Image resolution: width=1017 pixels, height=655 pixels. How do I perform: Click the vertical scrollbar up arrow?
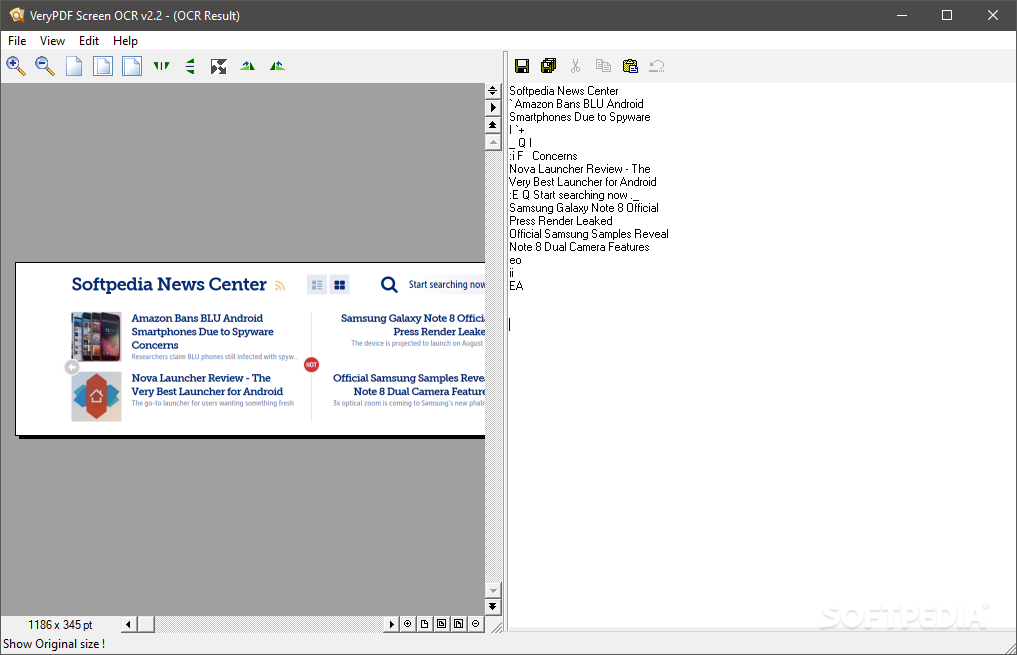click(492, 142)
